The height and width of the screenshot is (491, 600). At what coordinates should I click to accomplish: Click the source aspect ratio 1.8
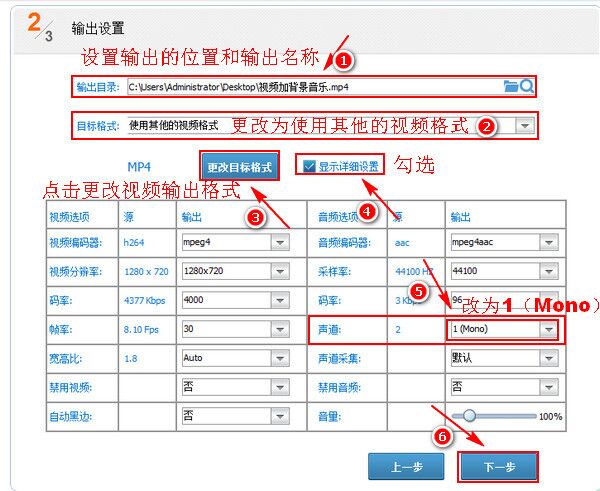tap(130, 359)
